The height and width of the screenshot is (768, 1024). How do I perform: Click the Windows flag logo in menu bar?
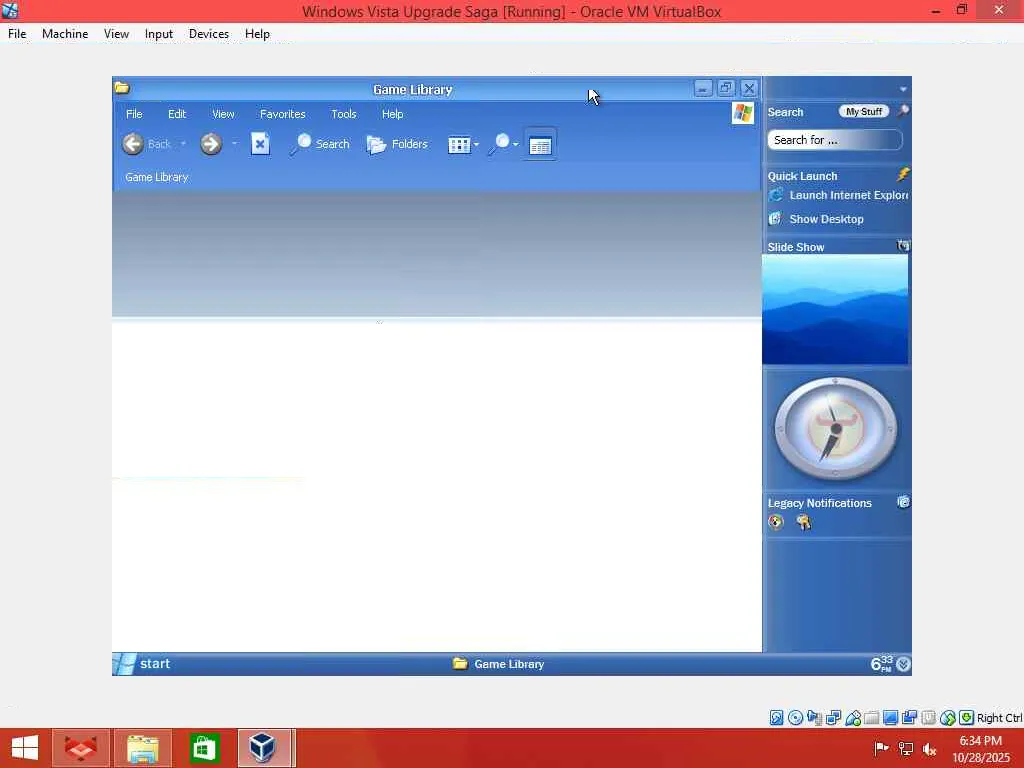[x=743, y=113]
